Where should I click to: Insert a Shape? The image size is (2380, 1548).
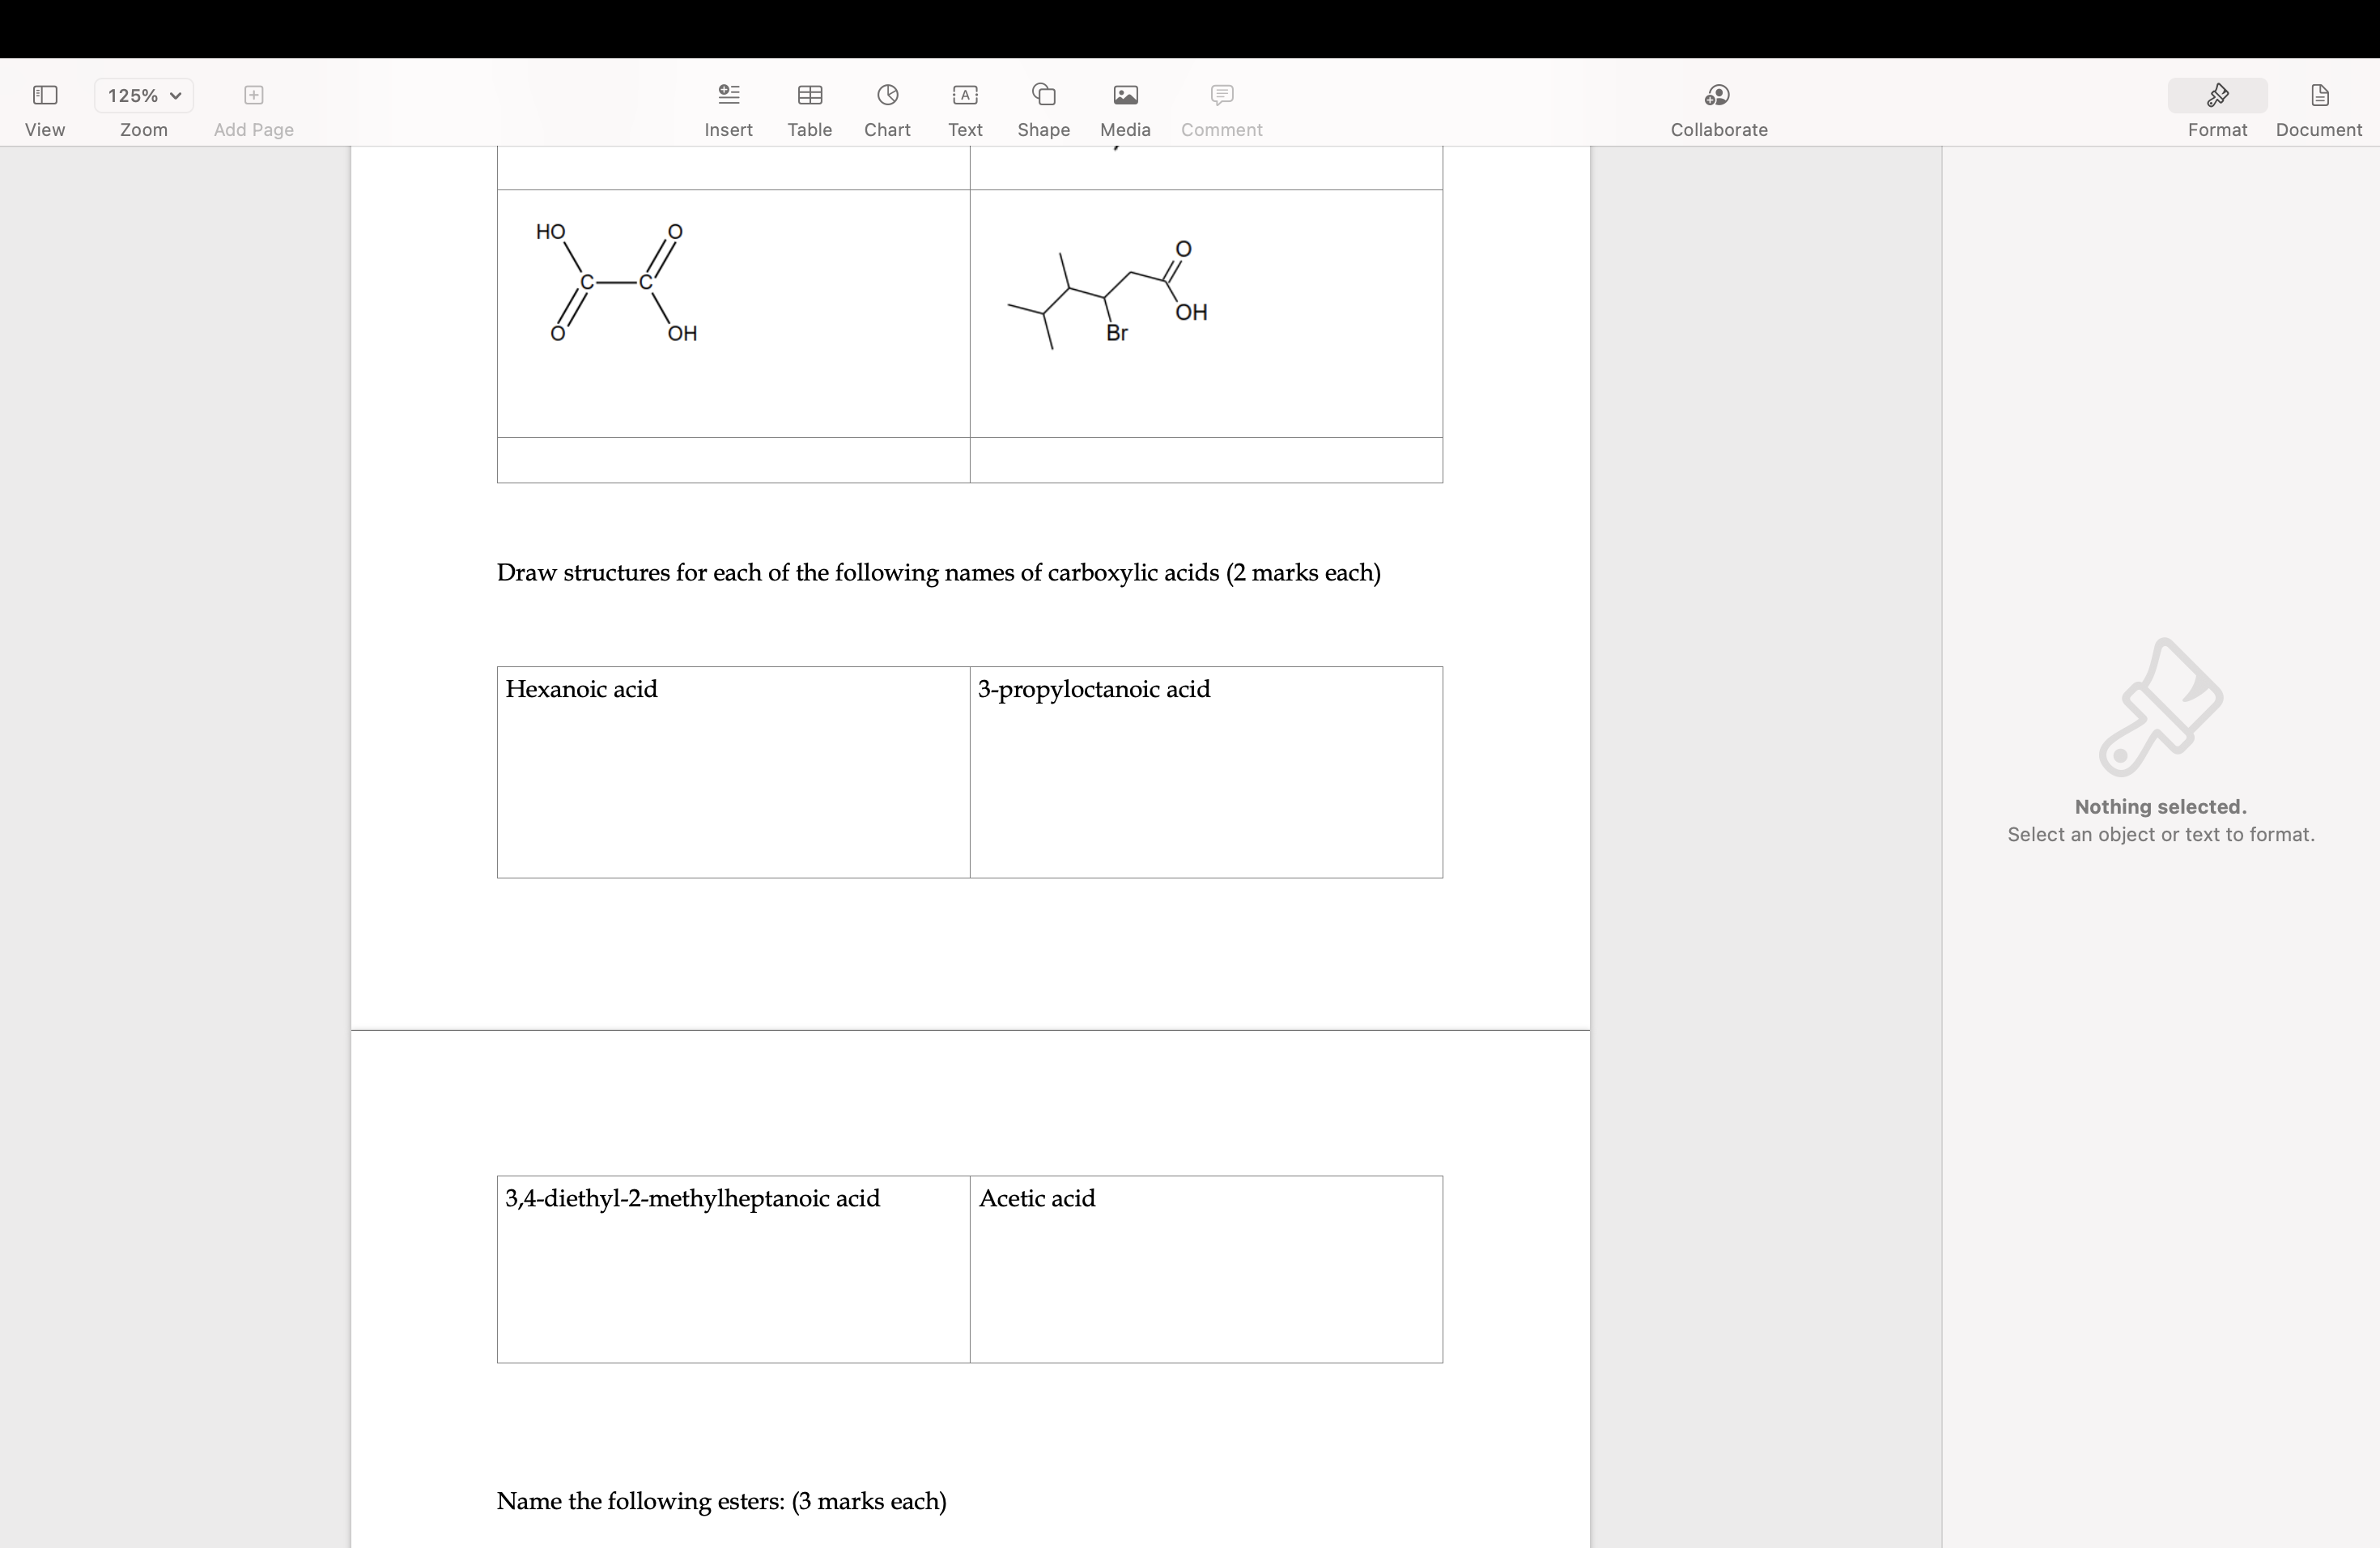1043,108
